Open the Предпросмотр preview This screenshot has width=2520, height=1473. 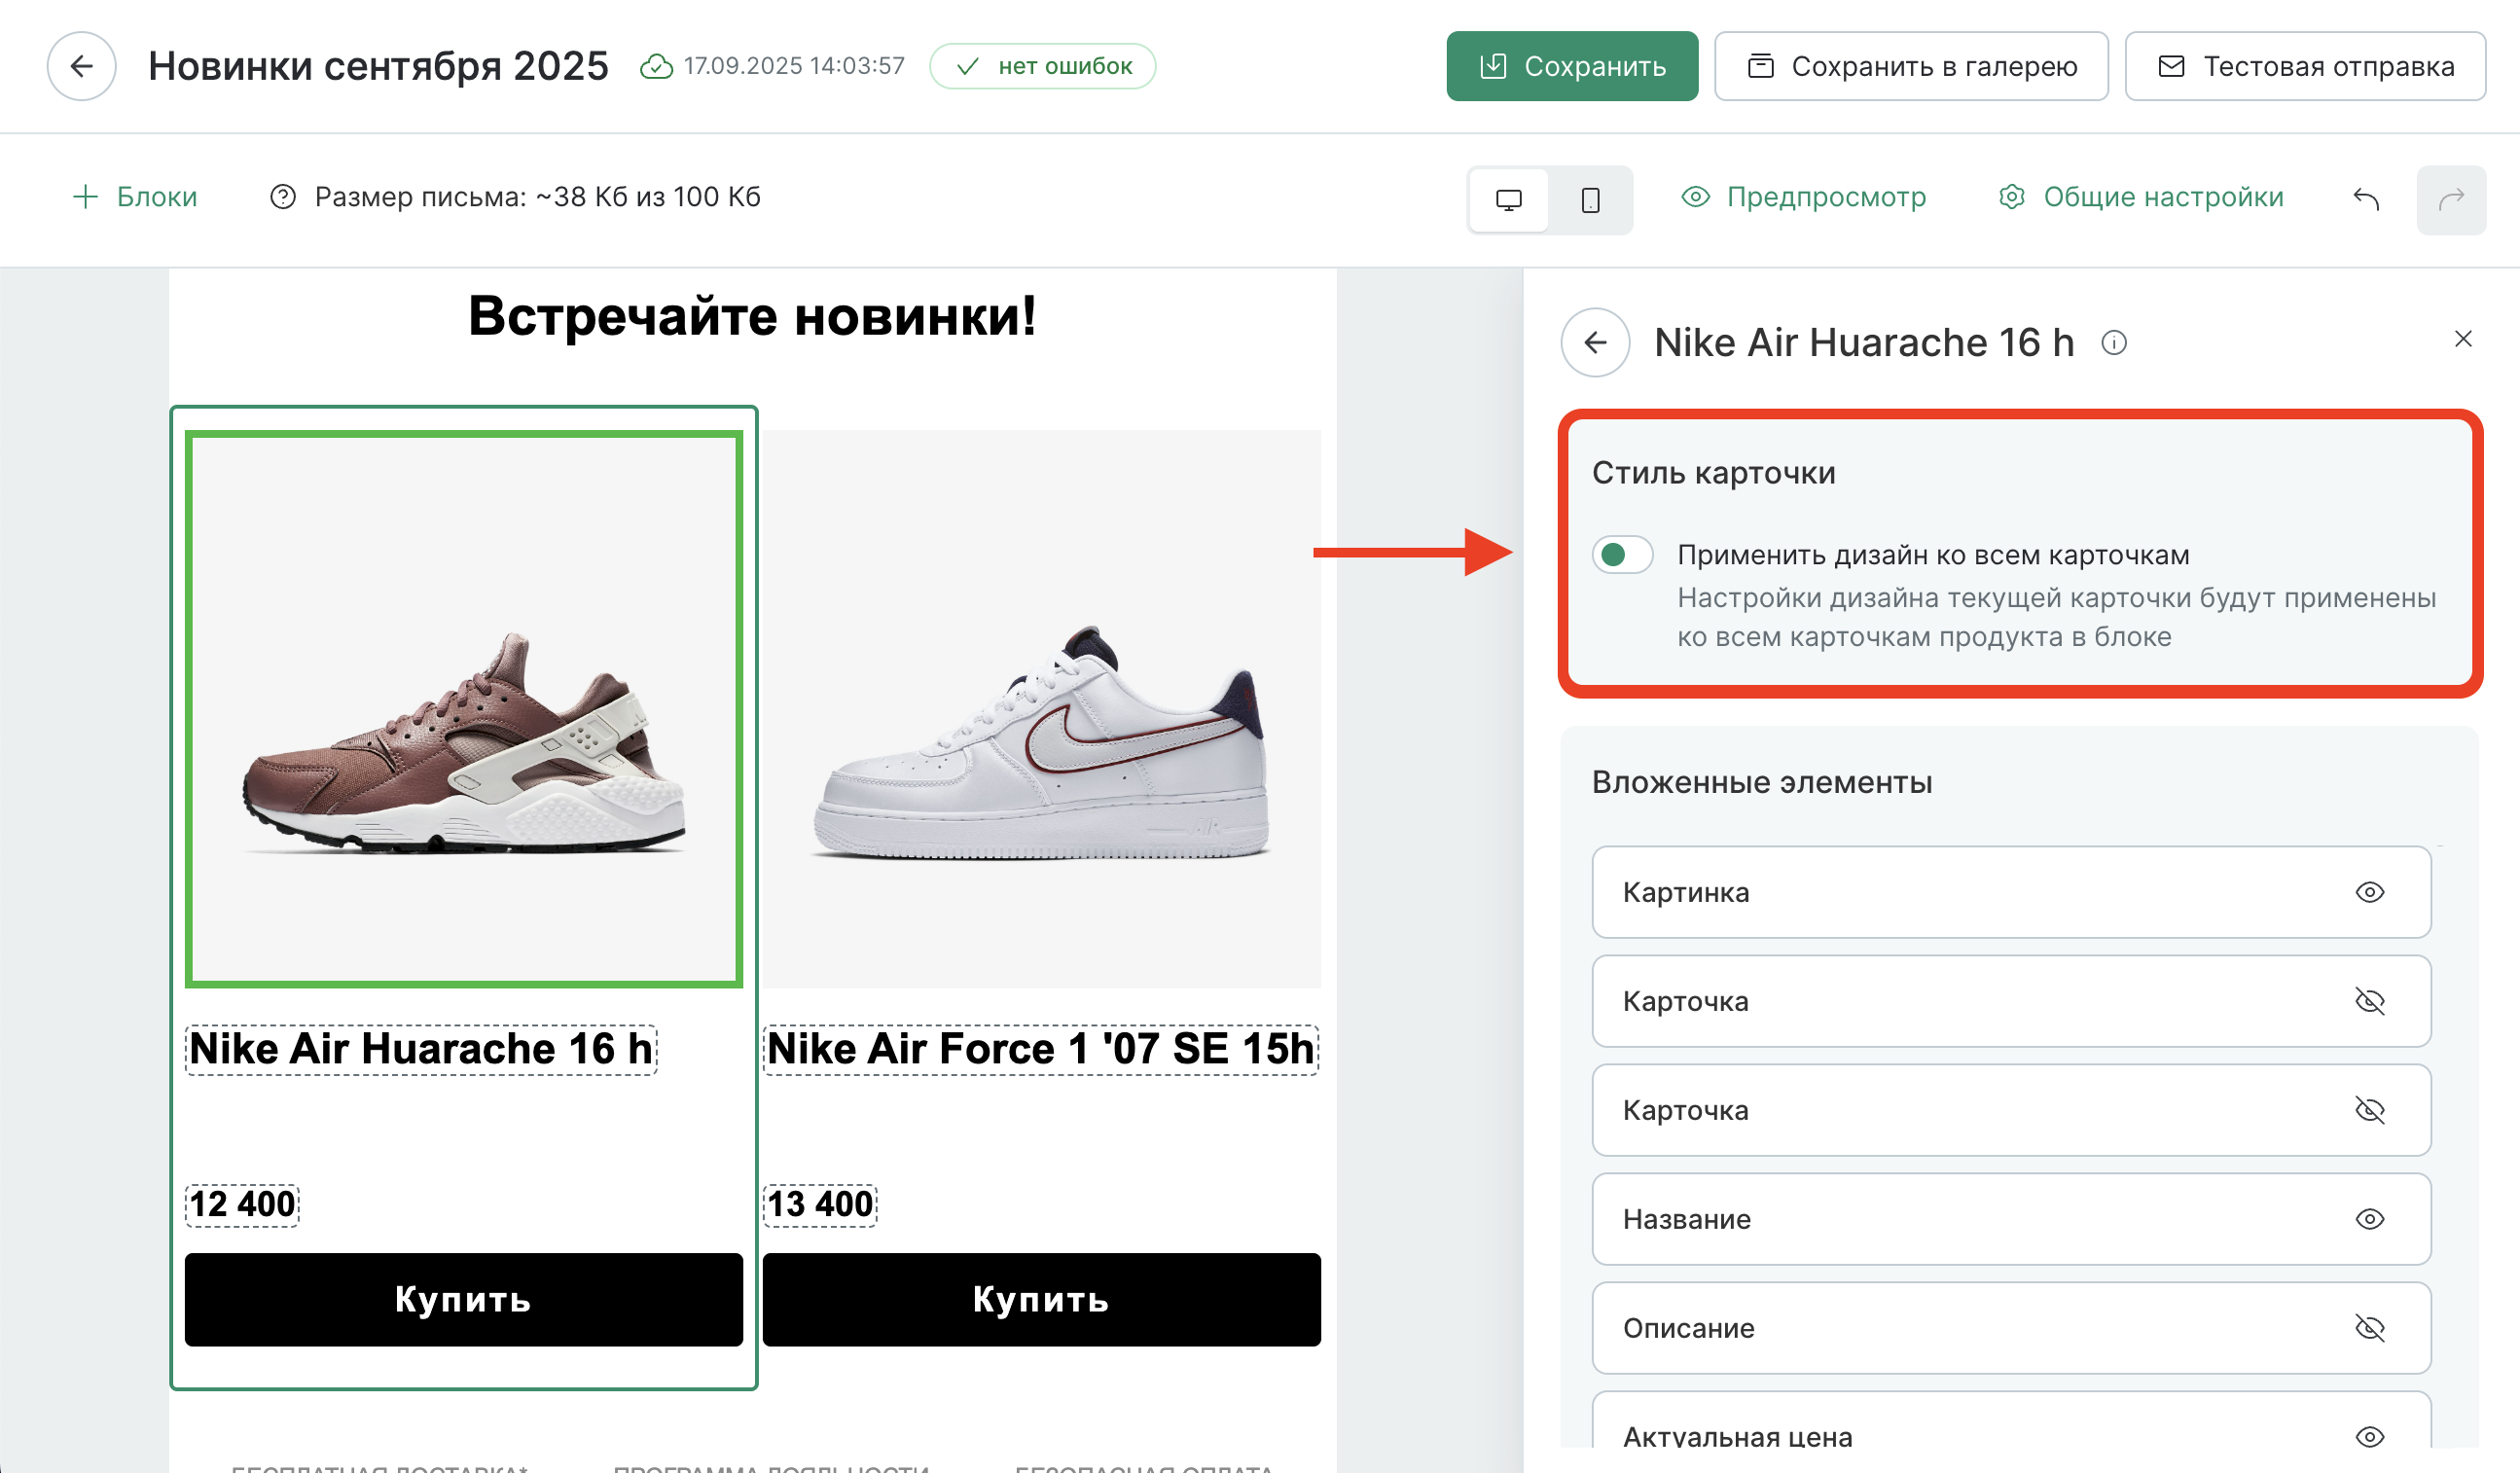(x=1804, y=197)
